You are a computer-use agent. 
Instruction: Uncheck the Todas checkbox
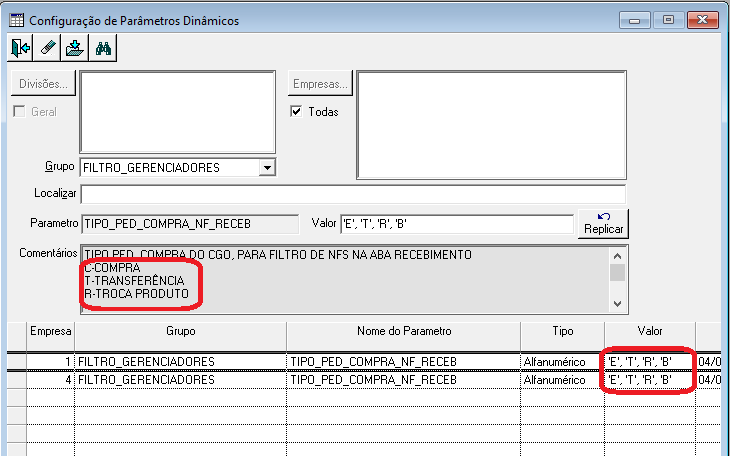[296, 111]
